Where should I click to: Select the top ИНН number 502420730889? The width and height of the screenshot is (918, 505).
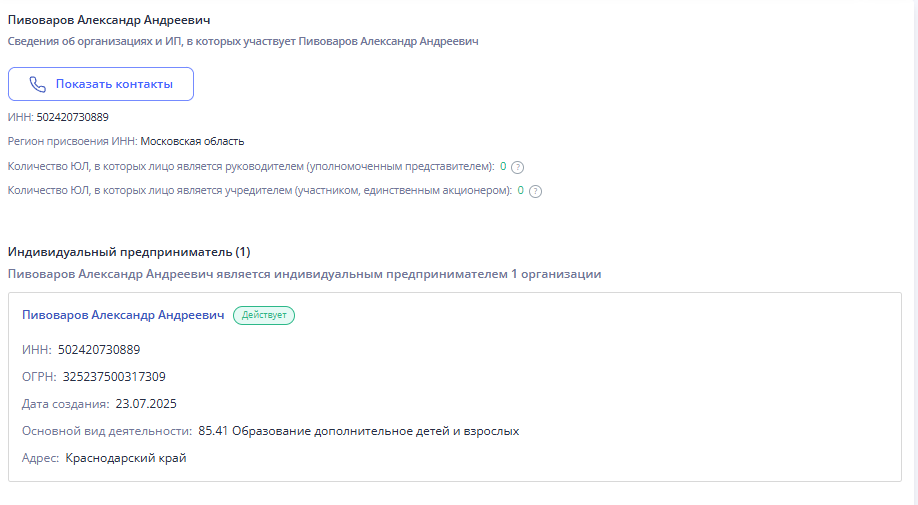point(80,117)
